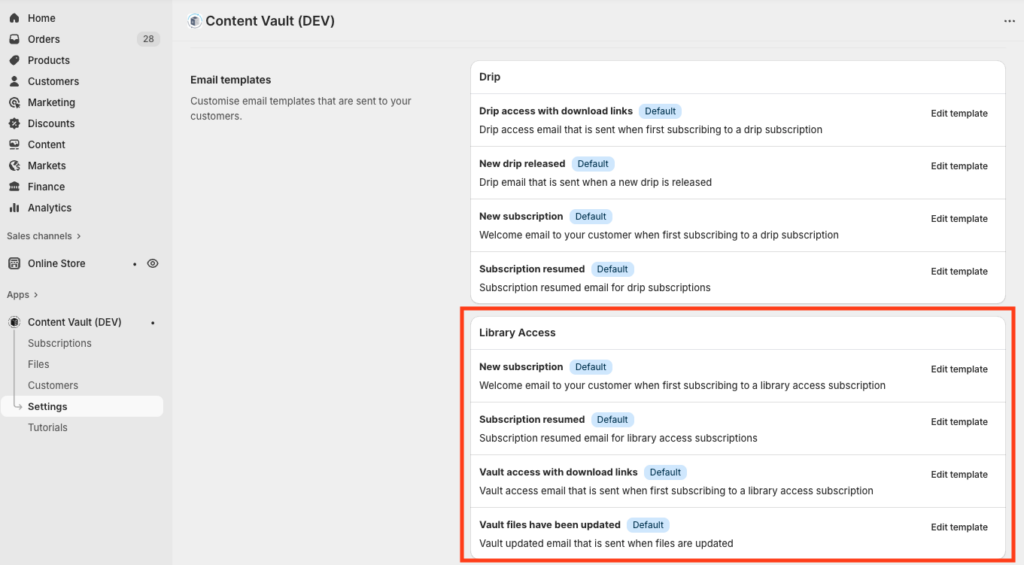
Task: Click Content Vault app icon in sidebar
Action: tap(14, 322)
